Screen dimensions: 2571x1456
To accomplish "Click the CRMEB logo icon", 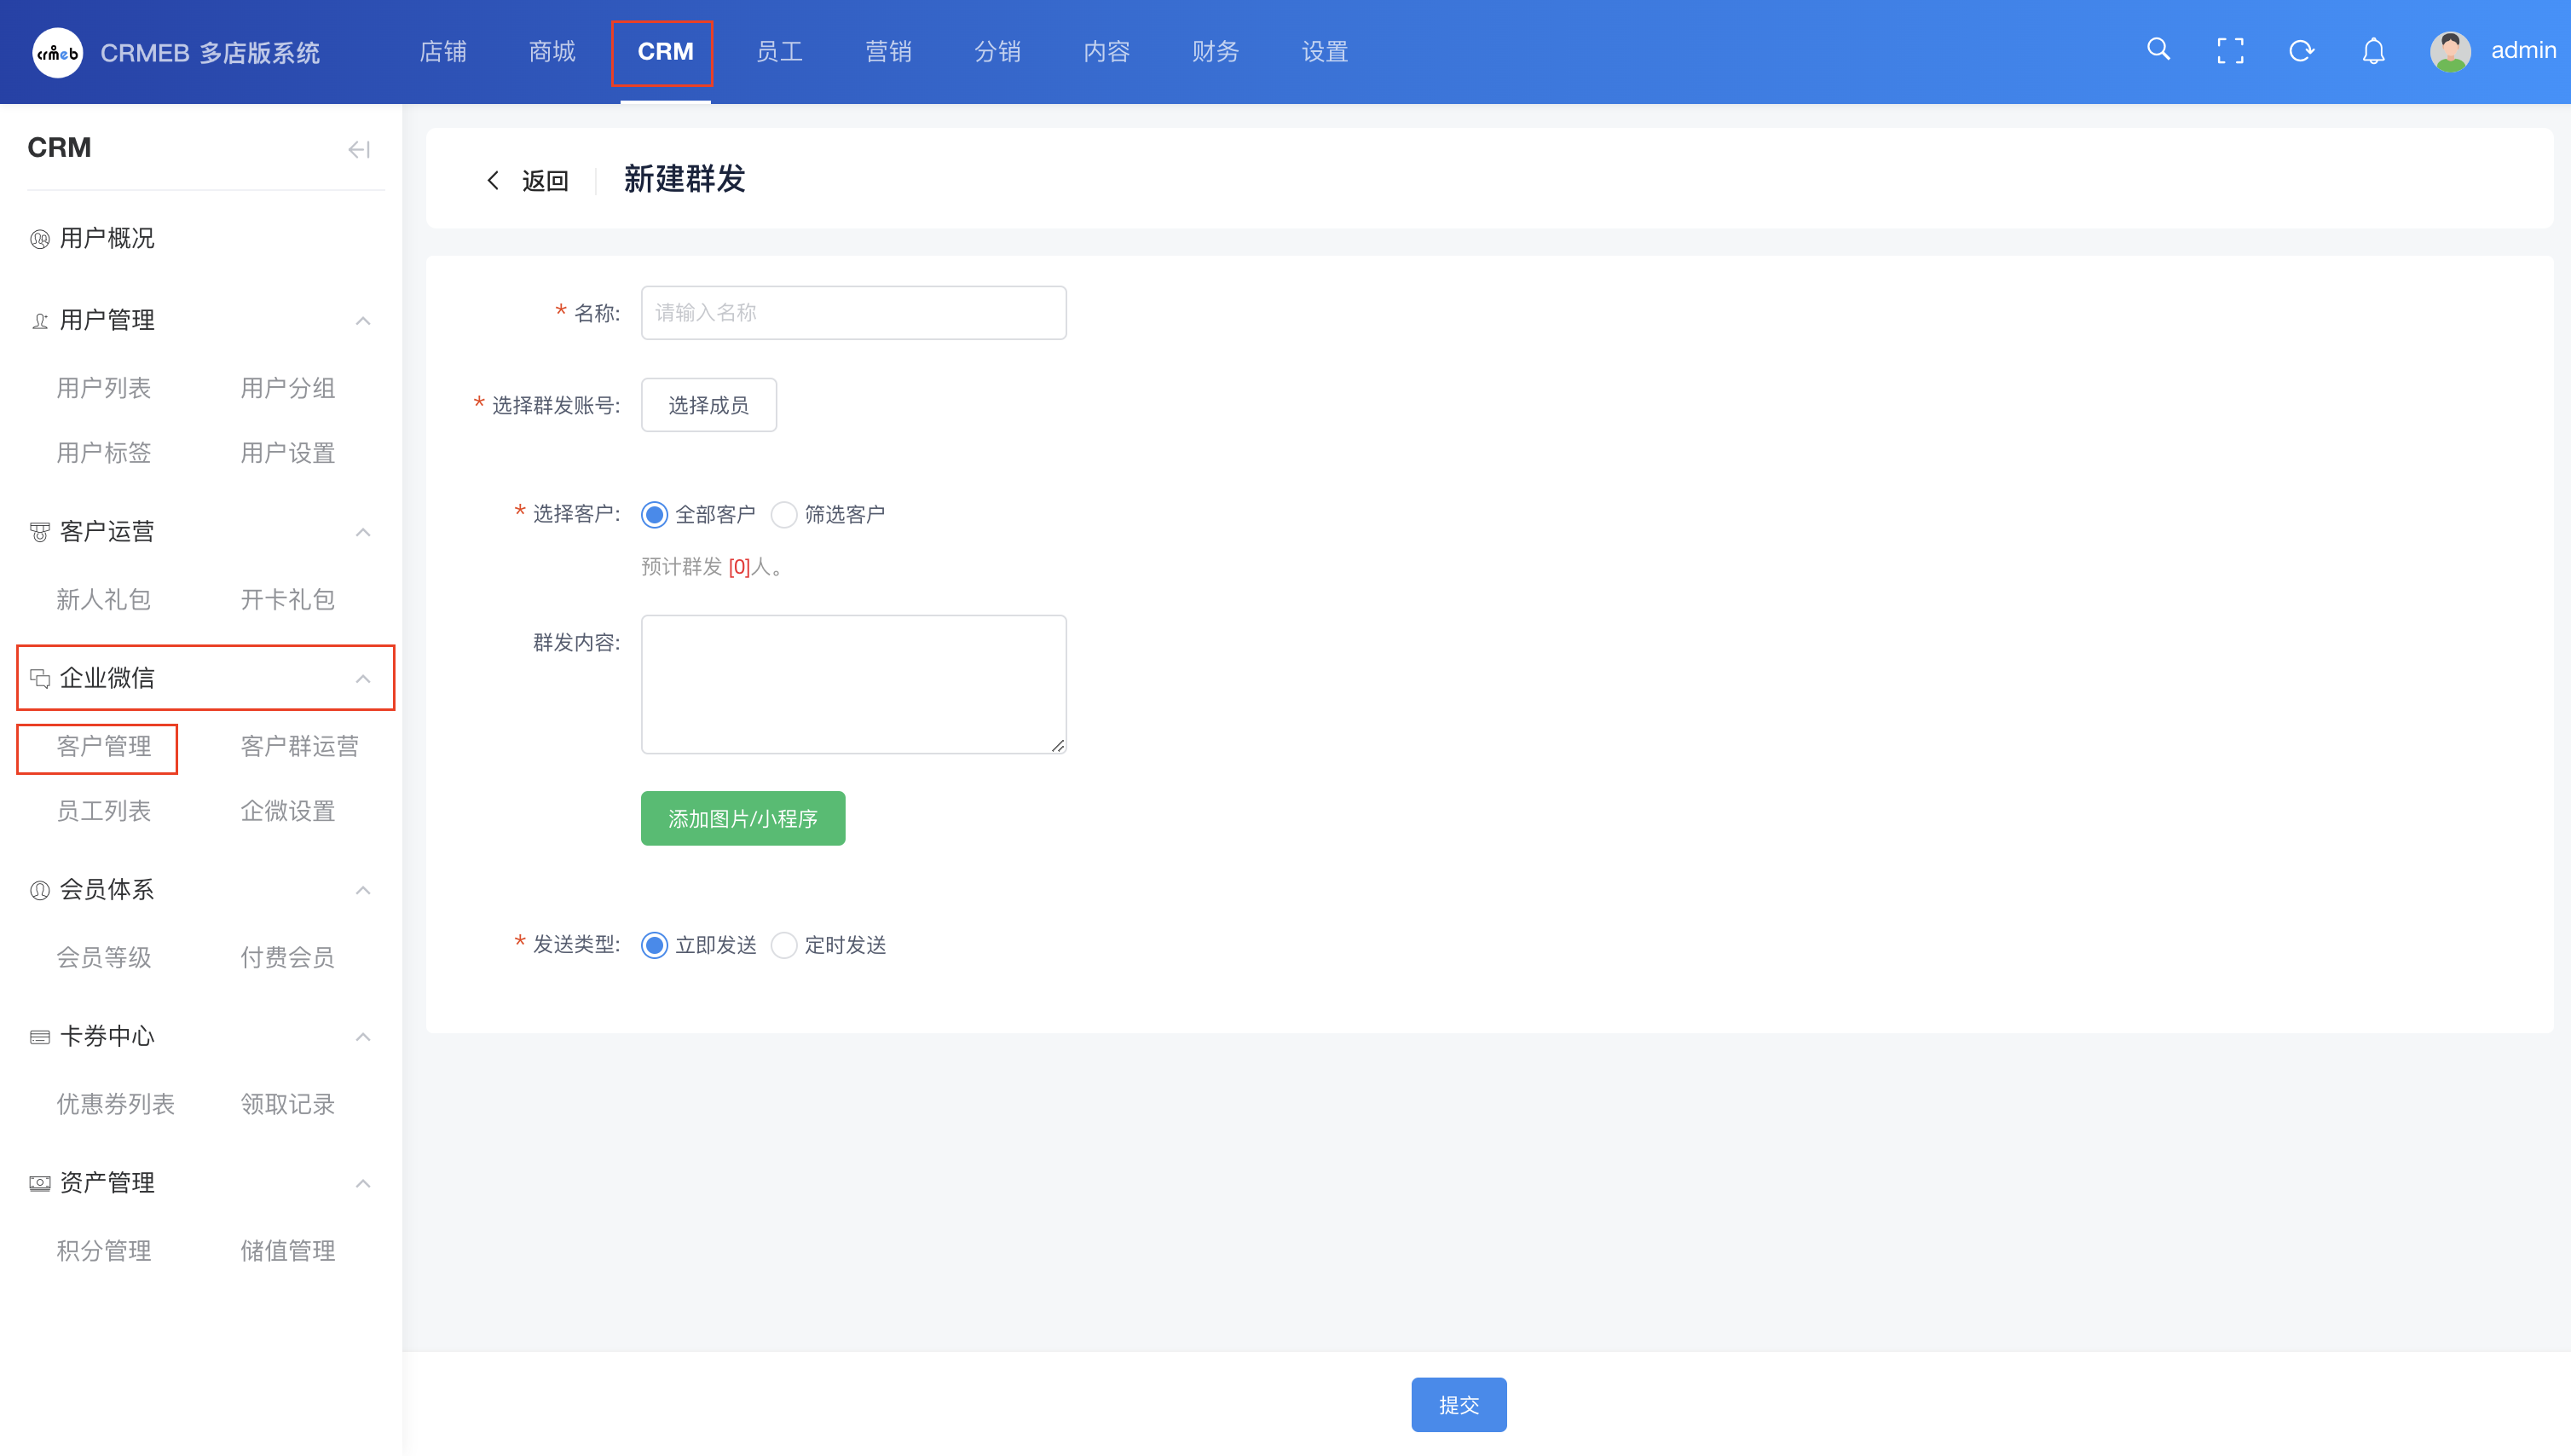I will pyautogui.click(x=57, y=52).
